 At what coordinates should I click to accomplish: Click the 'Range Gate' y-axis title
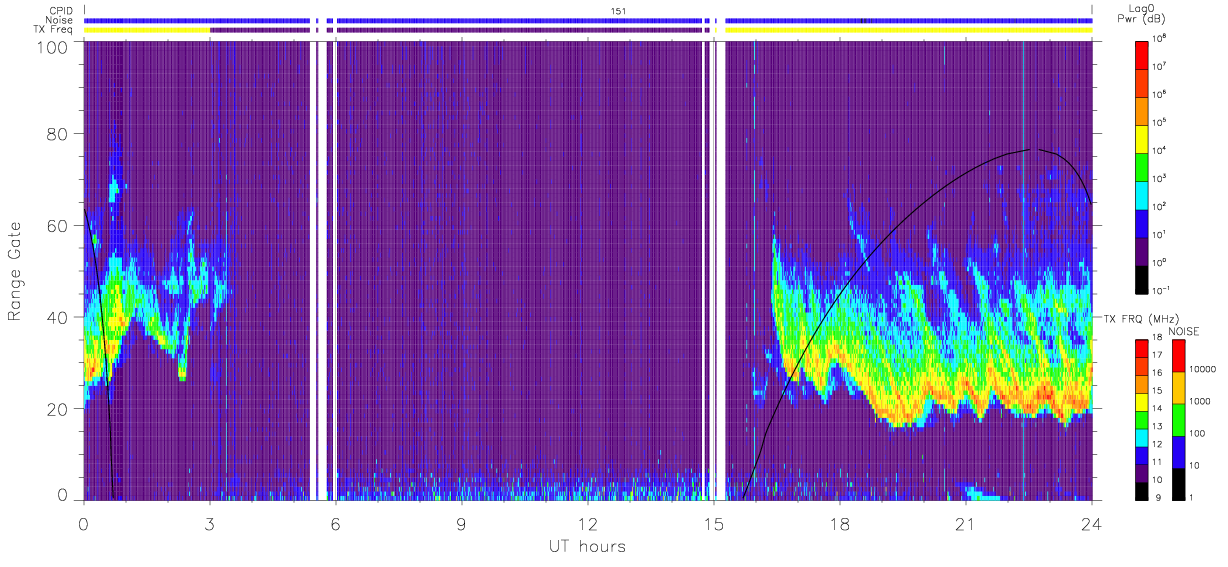pyautogui.click(x=16, y=272)
